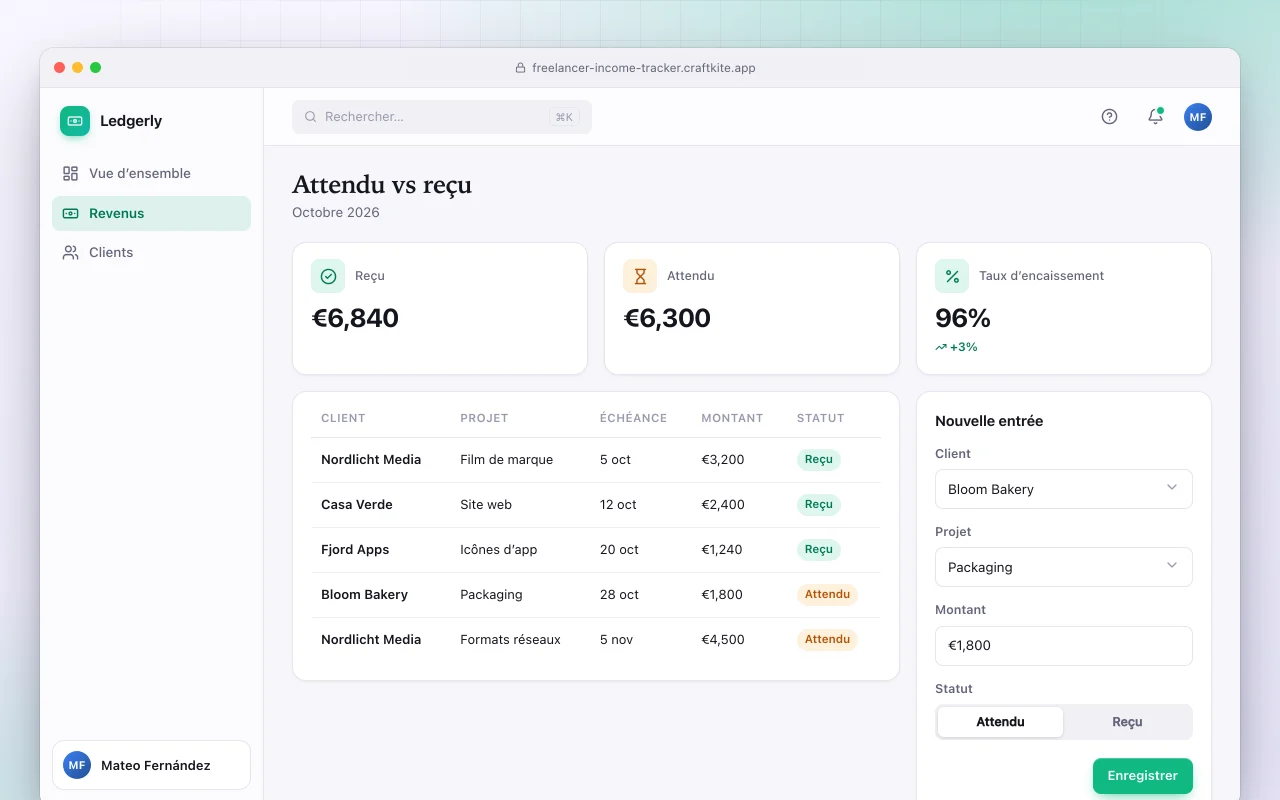Click the Enregistrer button
The image size is (1280, 800).
point(1143,776)
